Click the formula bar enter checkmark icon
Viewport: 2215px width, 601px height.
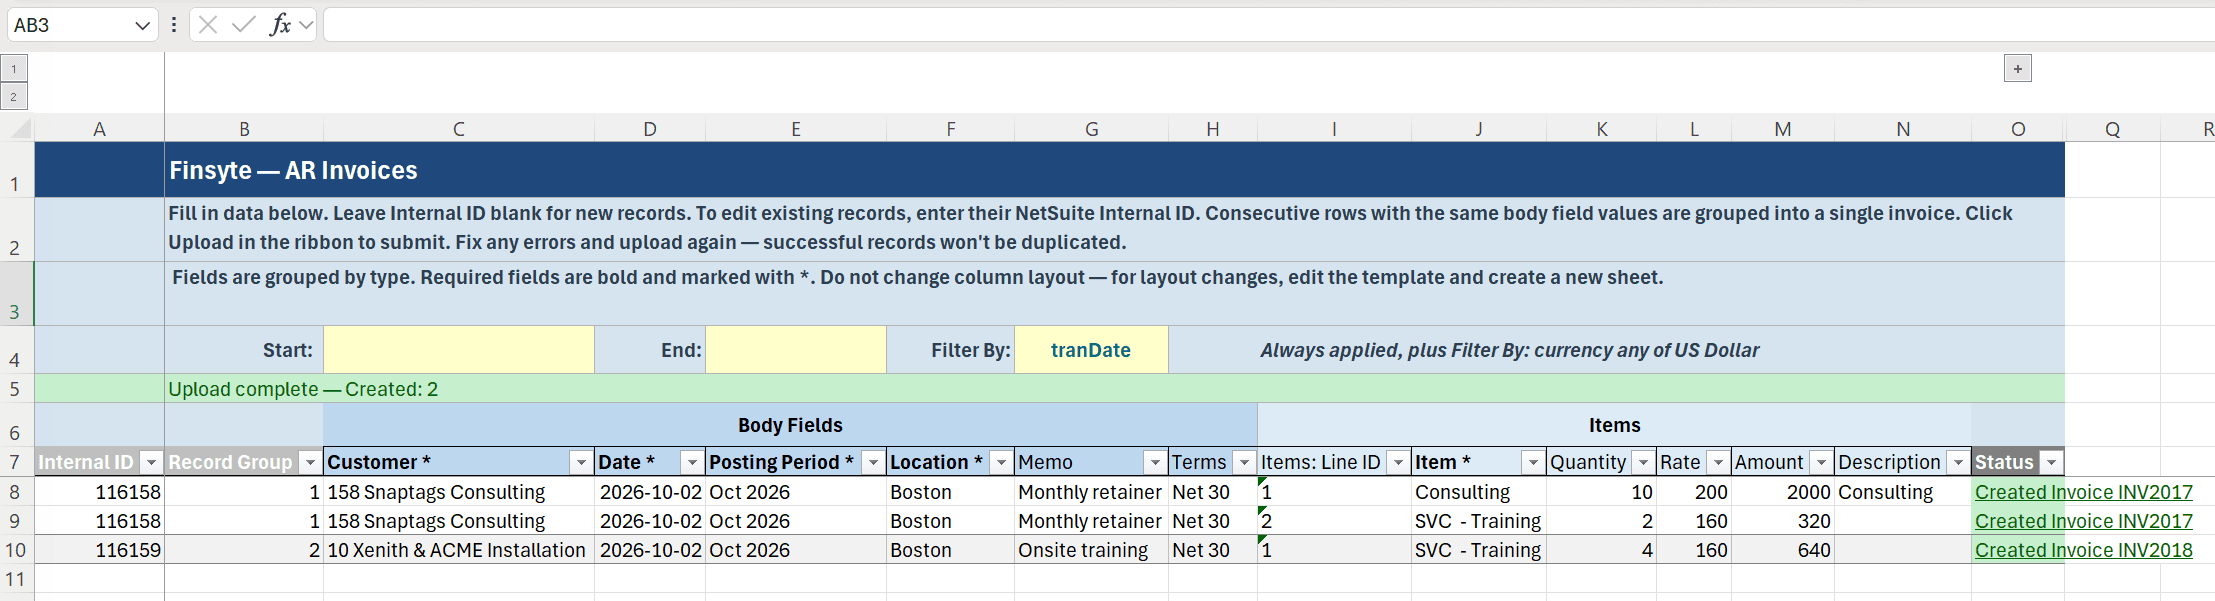pos(243,25)
